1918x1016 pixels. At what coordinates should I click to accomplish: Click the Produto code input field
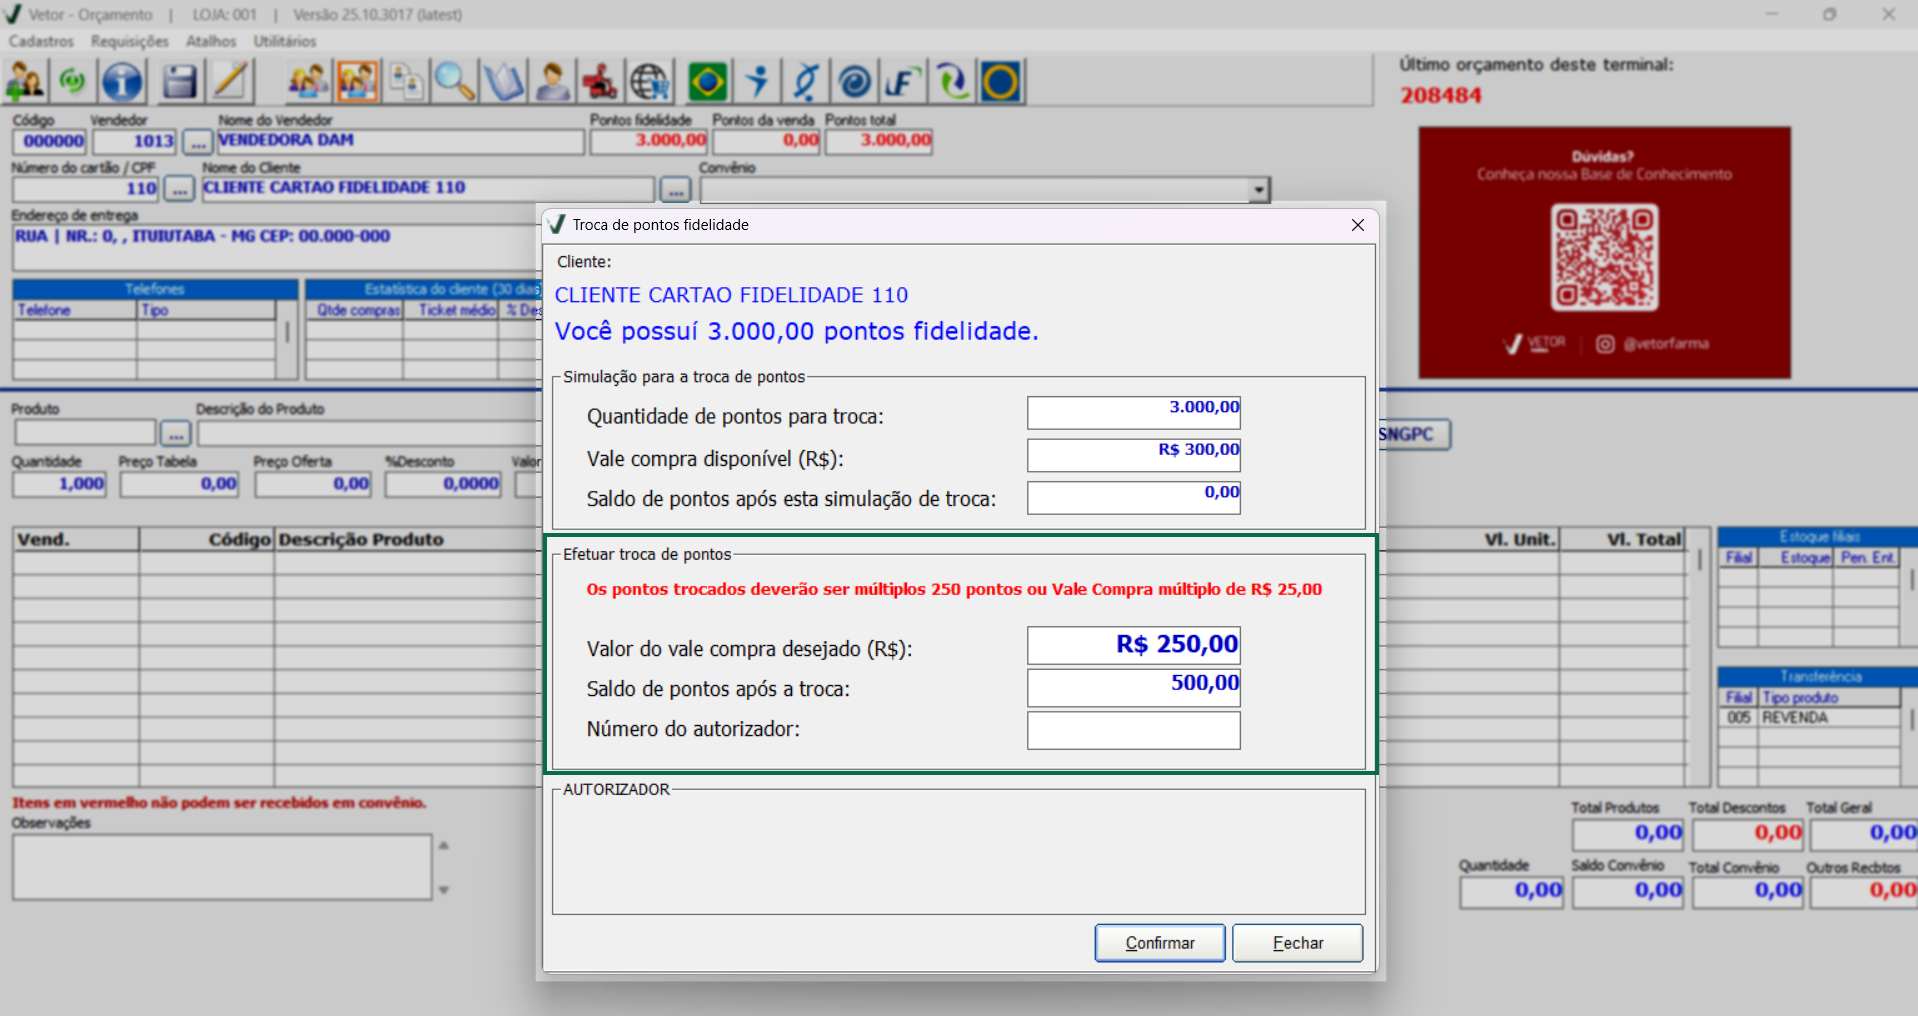click(86, 434)
